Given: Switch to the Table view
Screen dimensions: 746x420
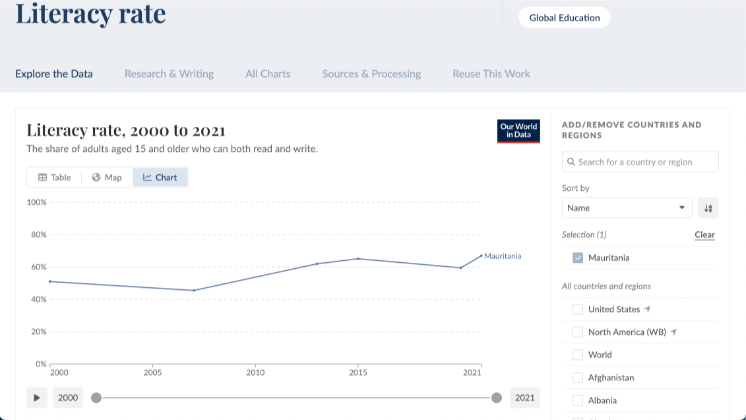Looking at the screenshot, I should (x=54, y=177).
